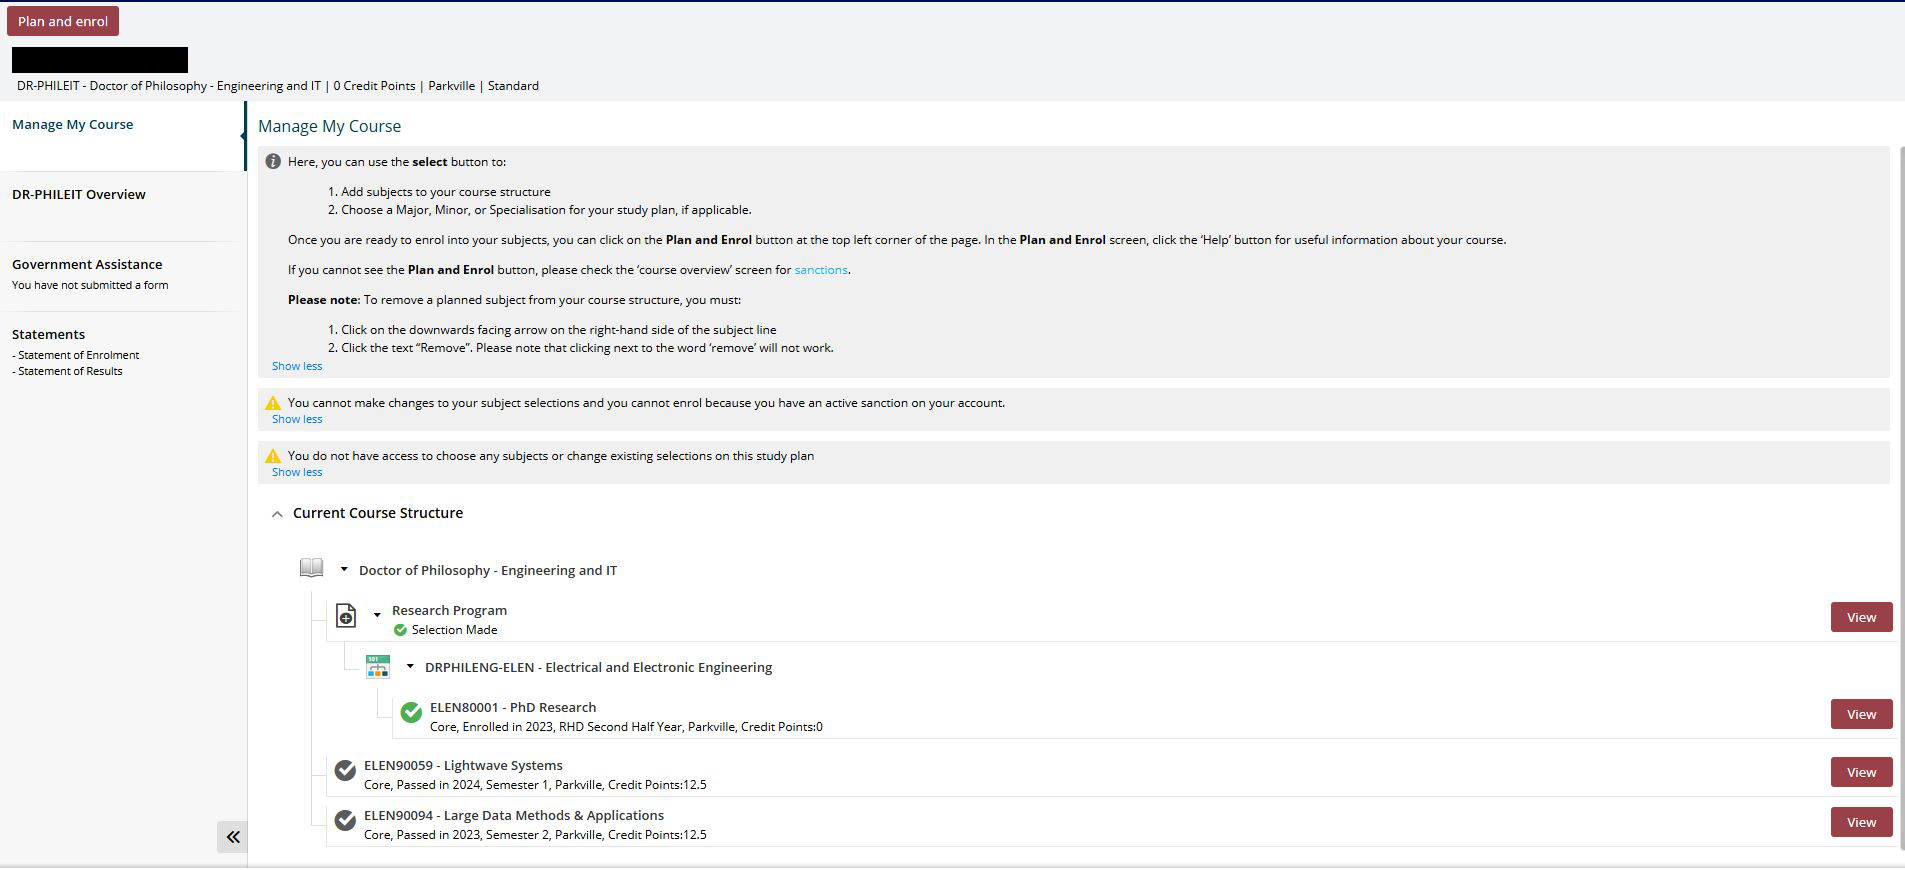
Task: Click View button for ELEN90059 Lightwave Systems
Action: click(1861, 772)
